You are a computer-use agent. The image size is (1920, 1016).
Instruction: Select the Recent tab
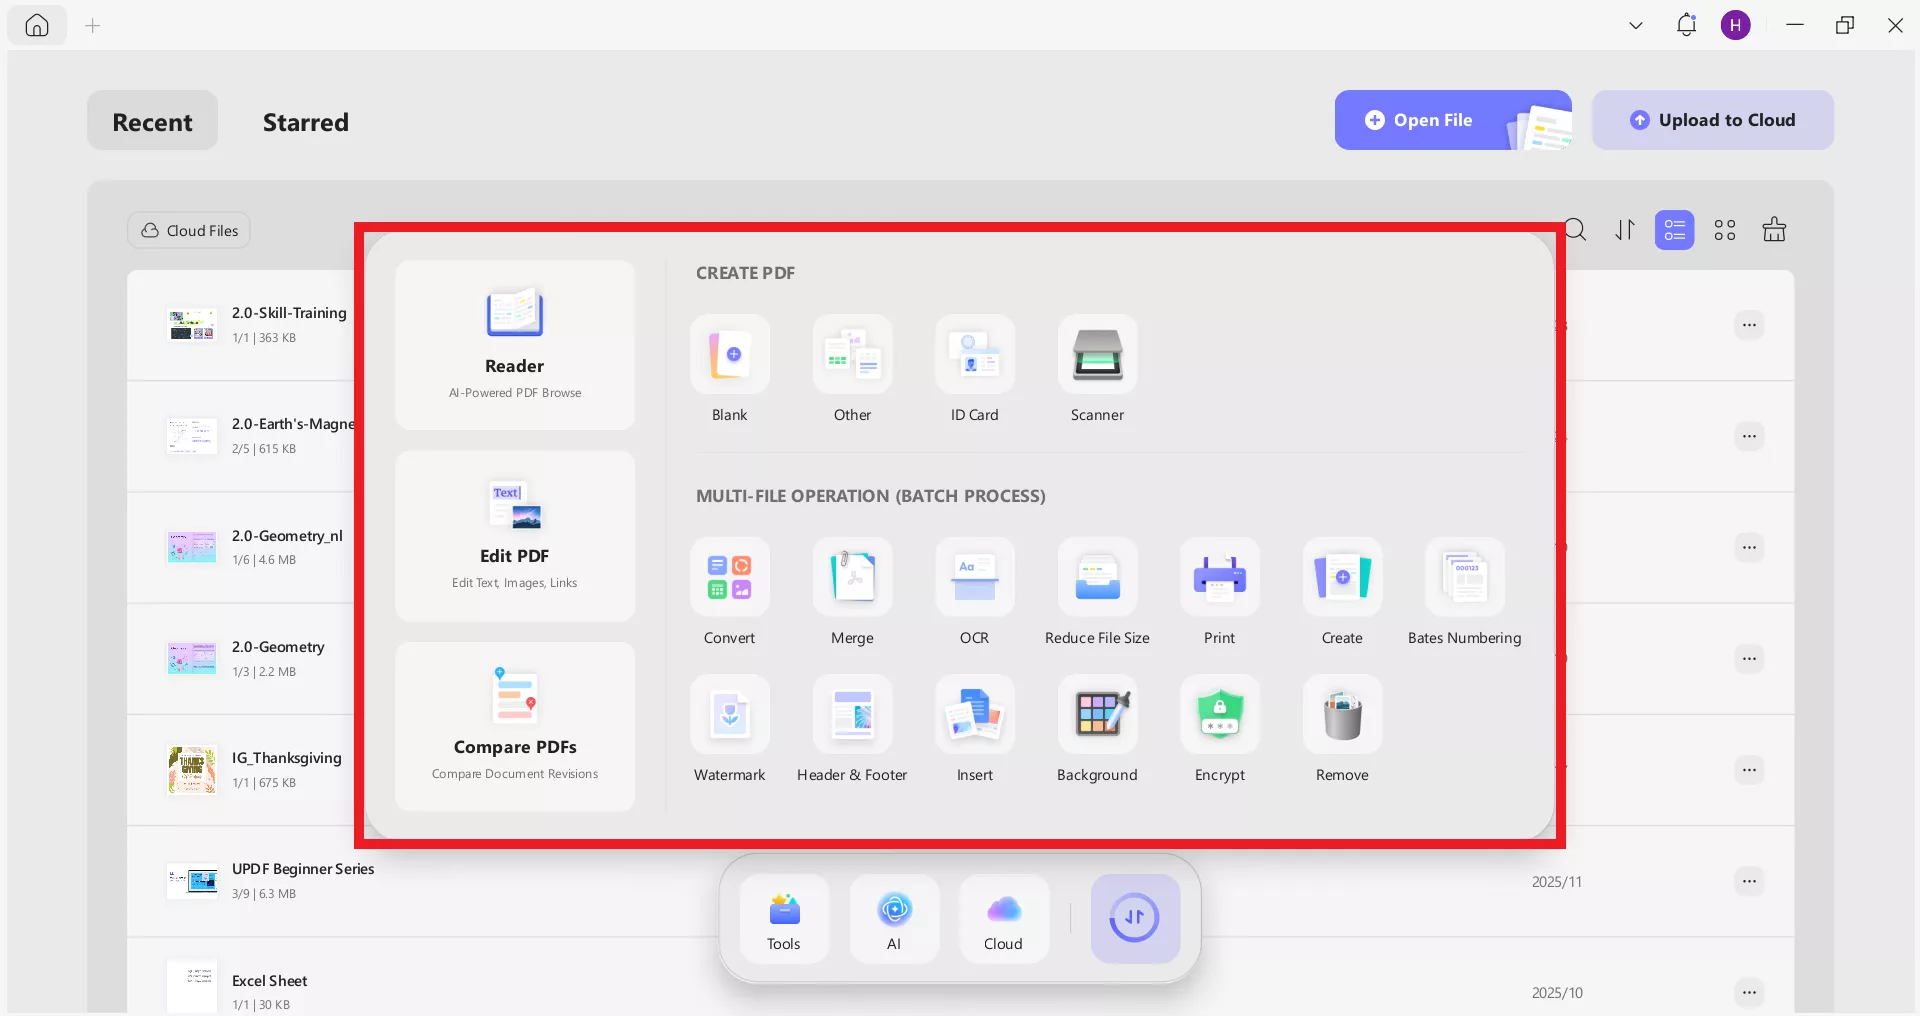(x=152, y=122)
